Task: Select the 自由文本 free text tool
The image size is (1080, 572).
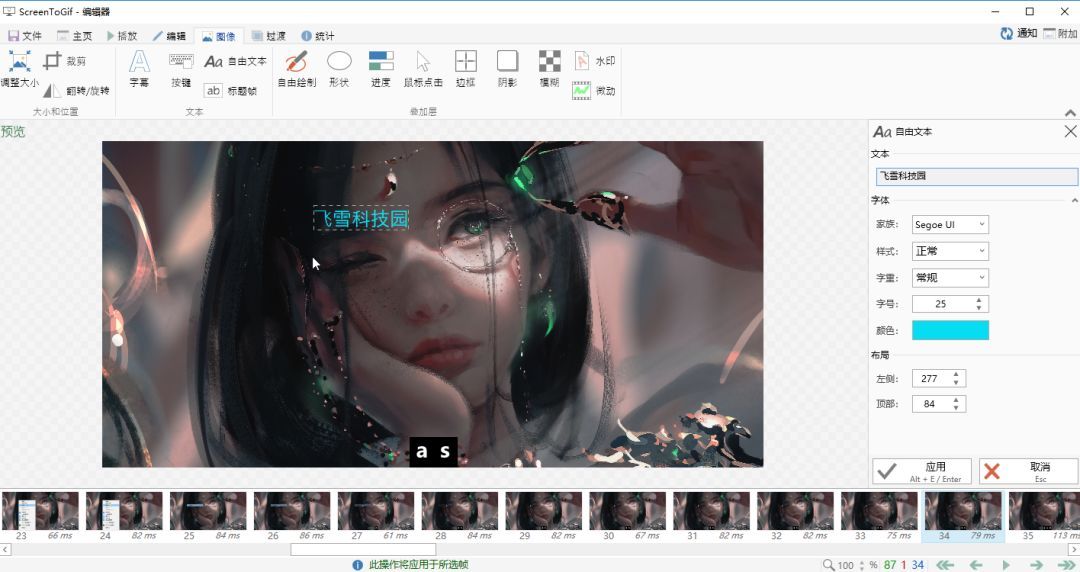Action: pyautogui.click(x=235, y=61)
